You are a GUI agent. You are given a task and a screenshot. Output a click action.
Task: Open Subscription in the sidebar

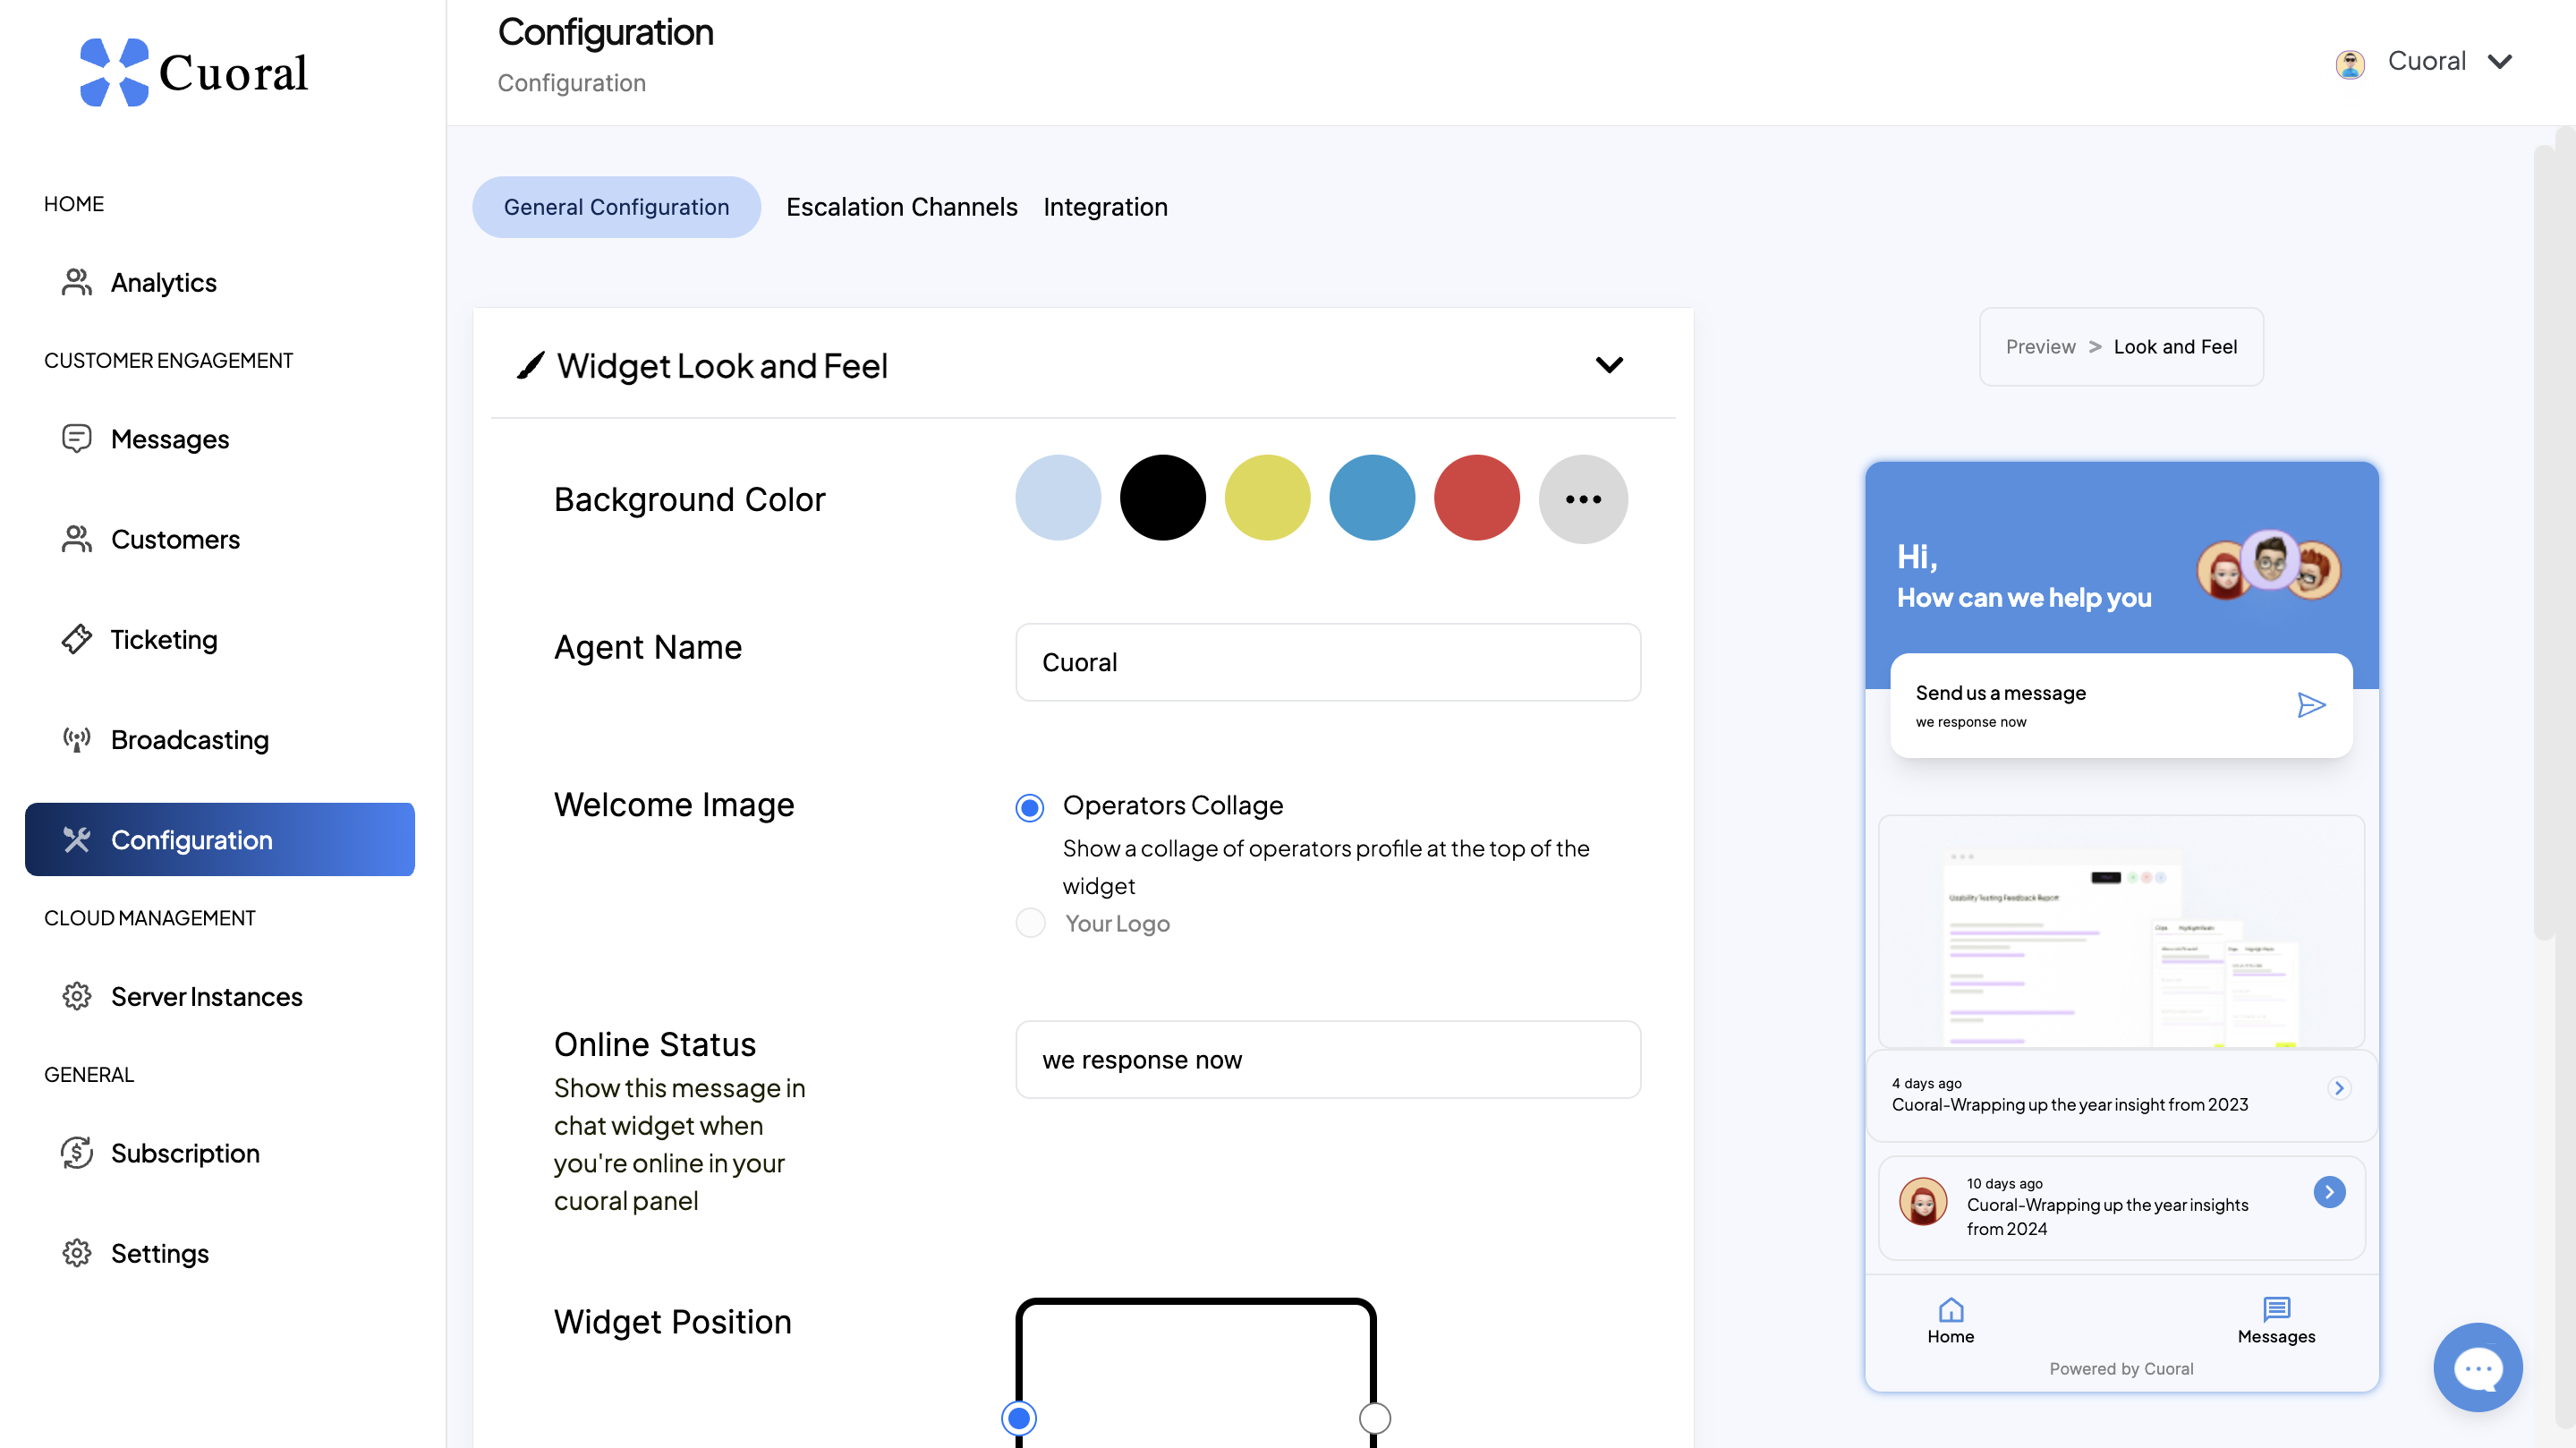point(185,1153)
